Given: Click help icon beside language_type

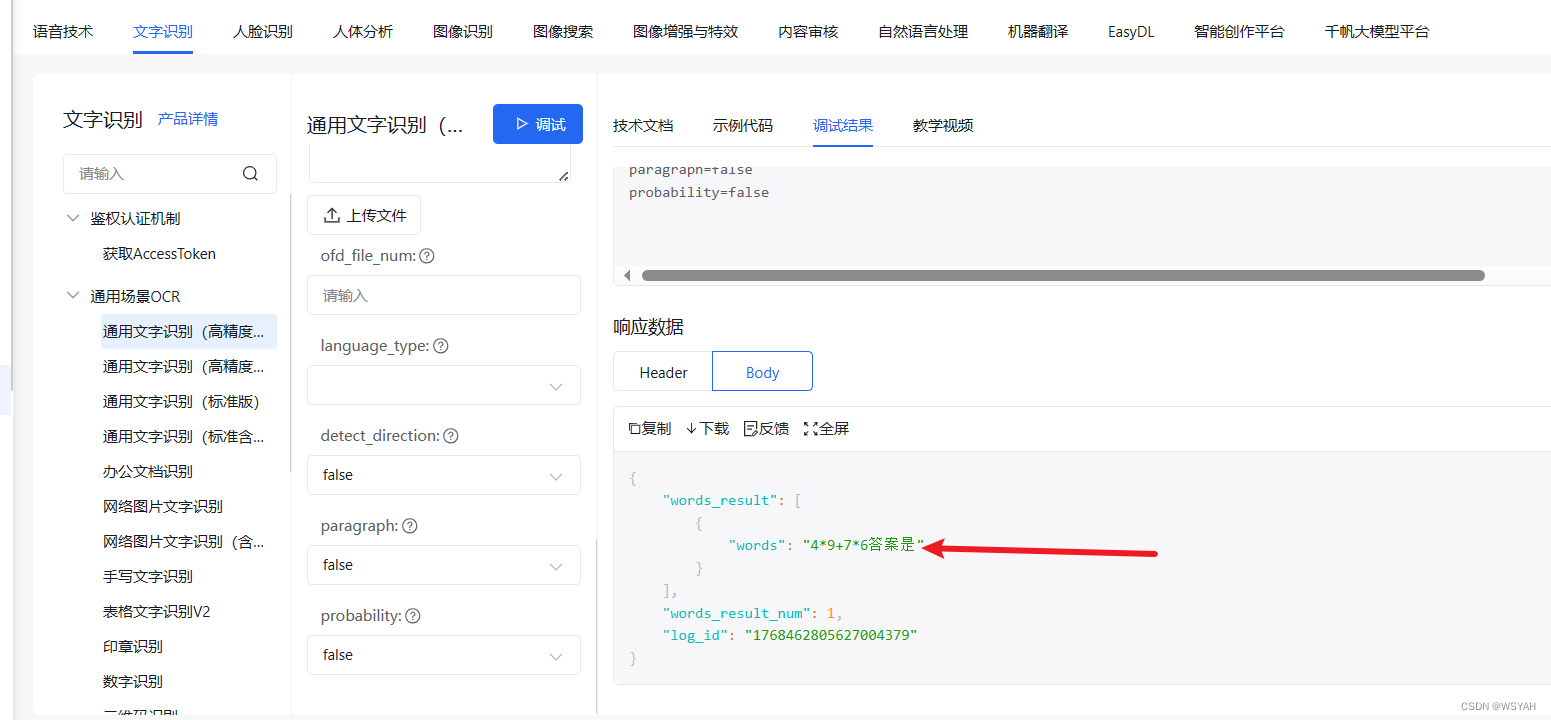Looking at the screenshot, I should 440,346.
